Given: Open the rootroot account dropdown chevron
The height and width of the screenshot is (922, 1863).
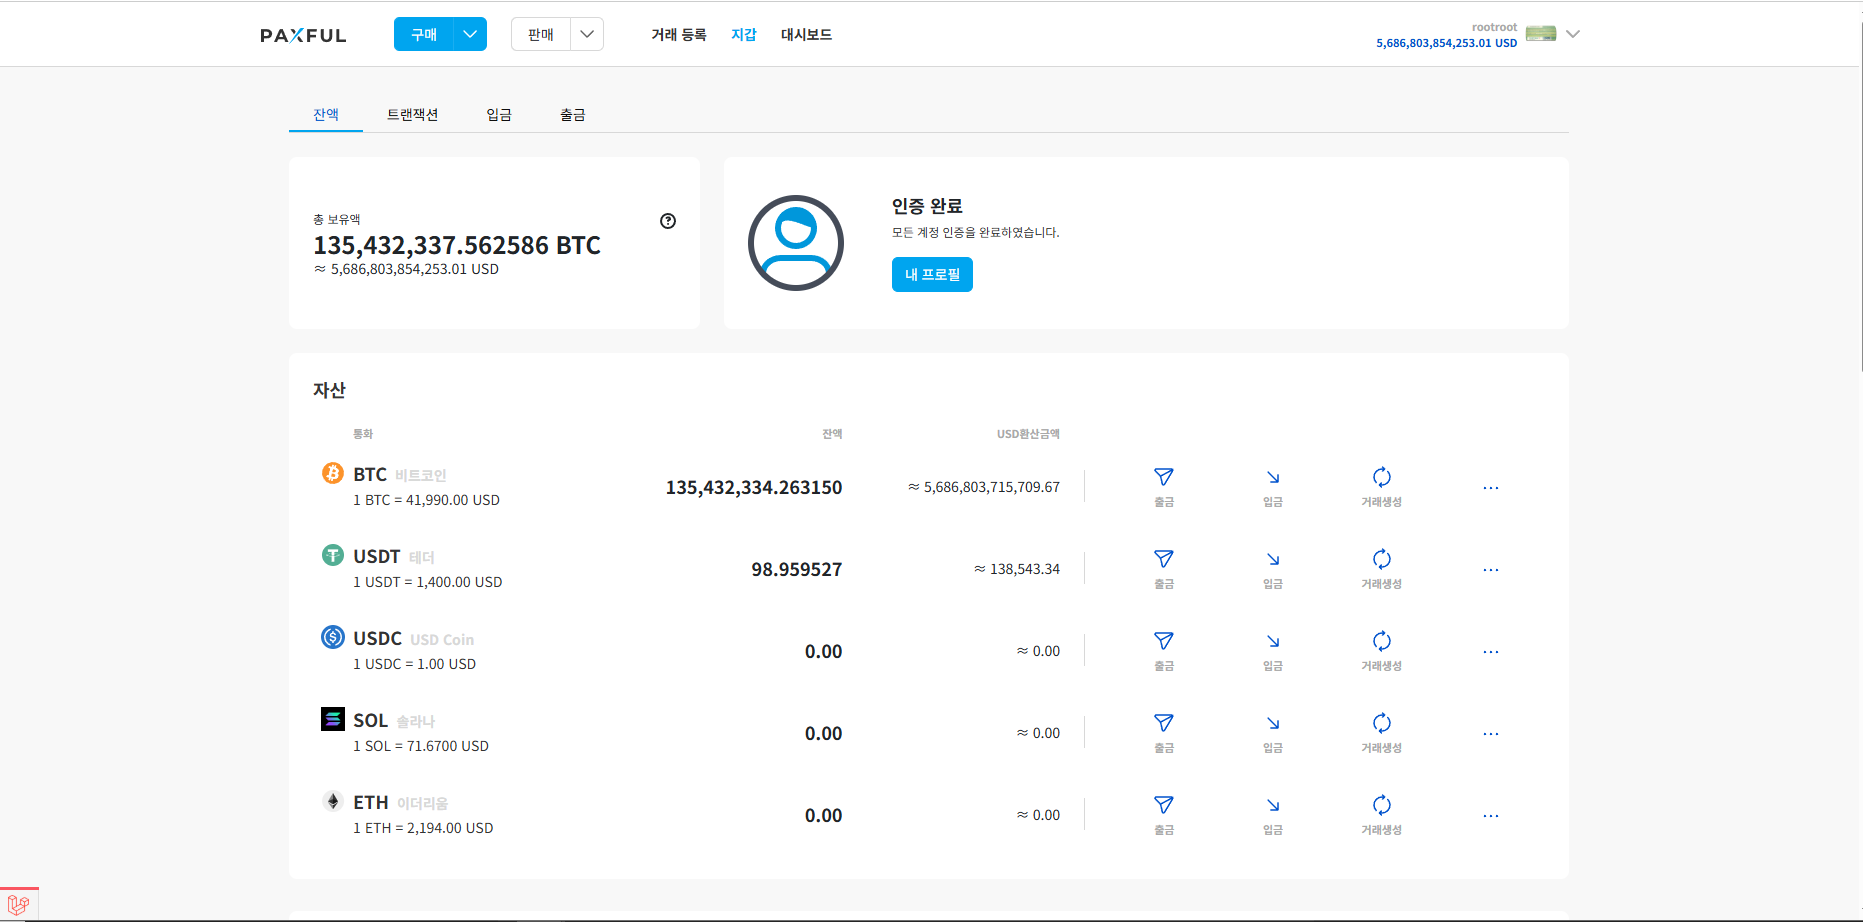Looking at the screenshot, I should pyautogui.click(x=1572, y=33).
